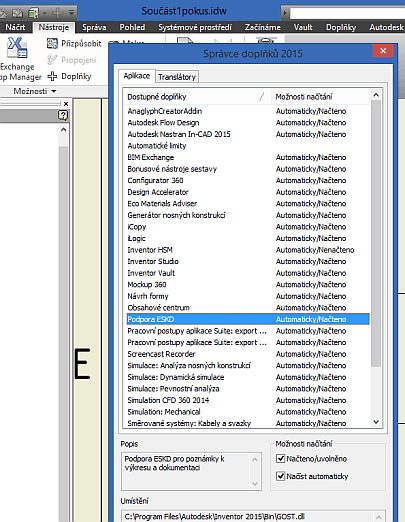The height and width of the screenshot is (522, 405).
Task: Open the Vault ribbon tab
Action: coord(303,27)
